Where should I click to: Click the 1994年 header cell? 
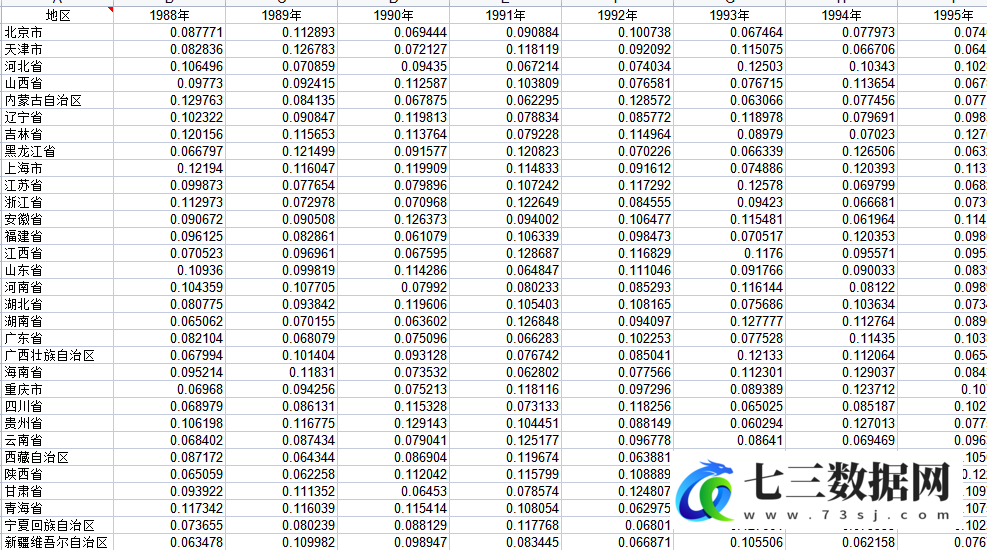[x=842, y=16]
